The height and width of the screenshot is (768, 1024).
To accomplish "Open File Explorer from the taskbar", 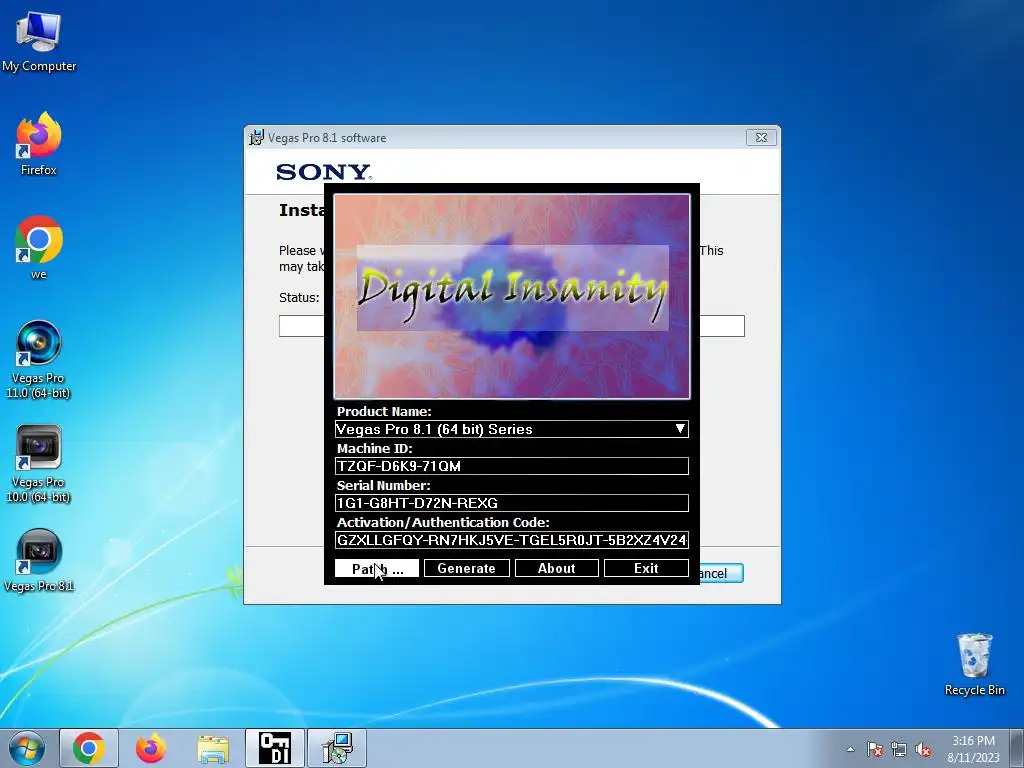I will [213, 748].
